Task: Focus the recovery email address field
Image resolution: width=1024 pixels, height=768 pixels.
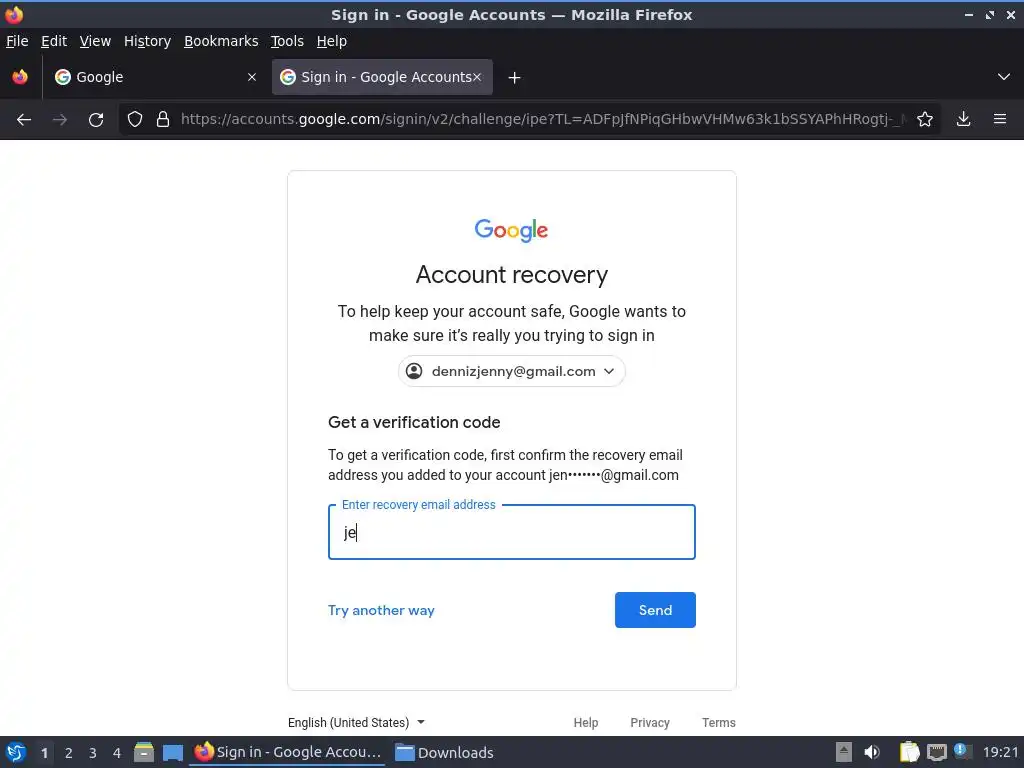Action: [x=511, y=532]
